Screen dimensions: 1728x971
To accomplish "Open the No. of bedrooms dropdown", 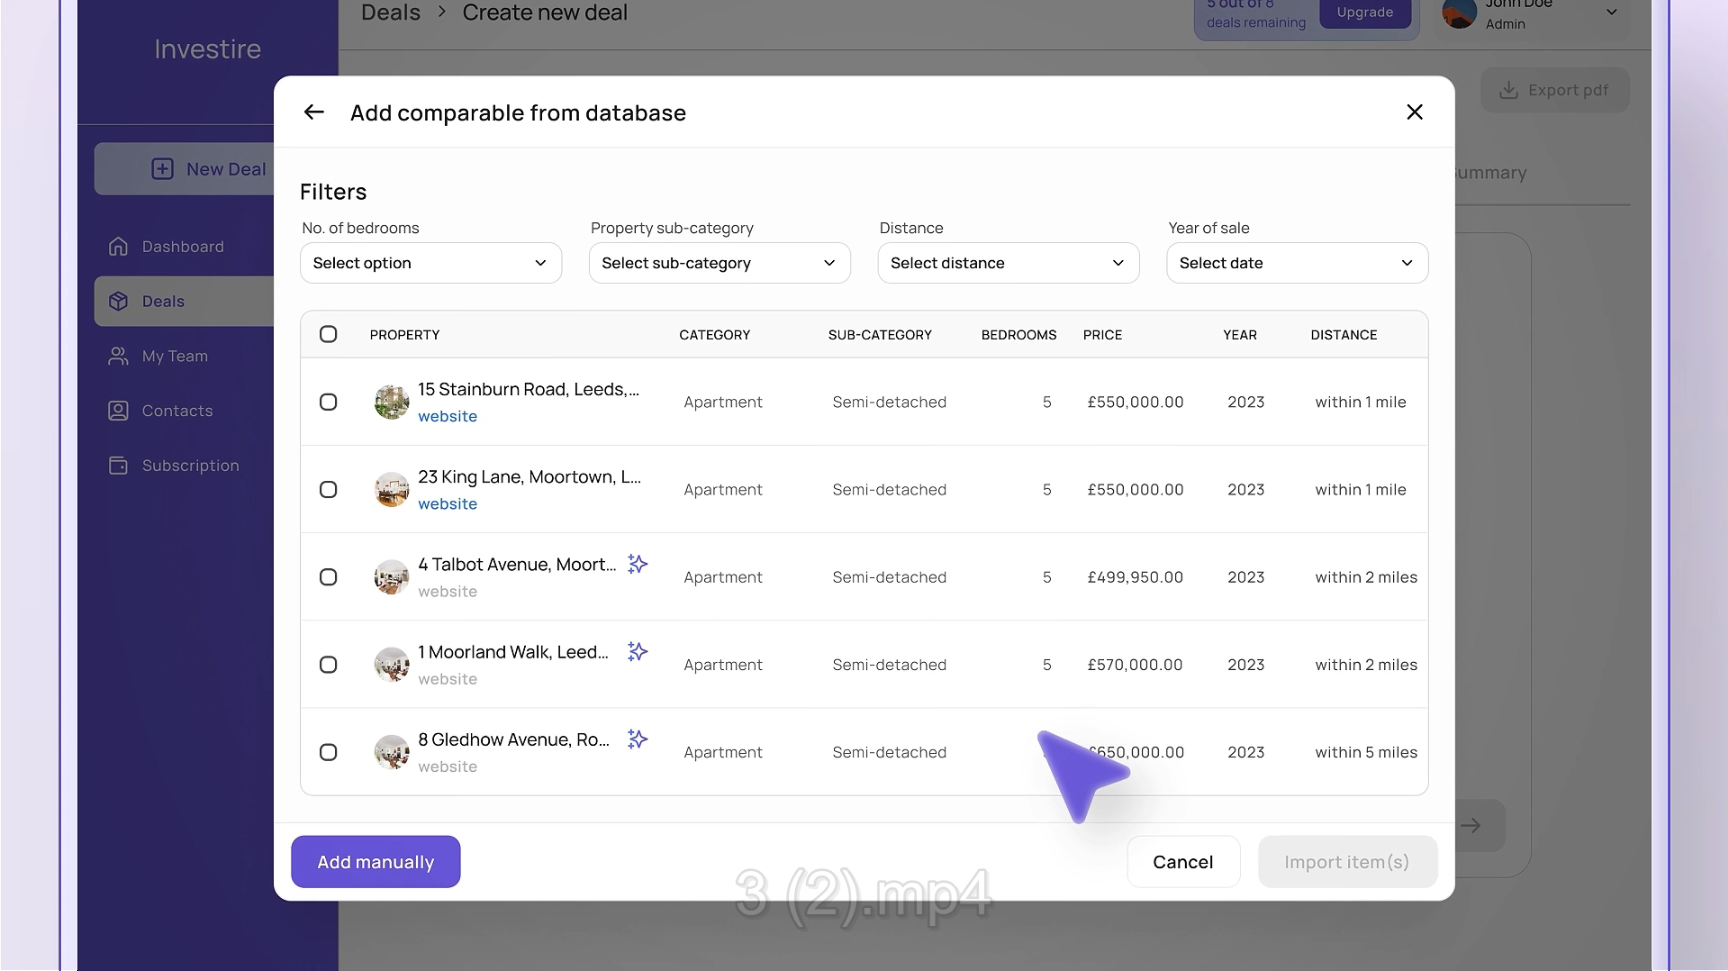I will pos(430,263).
